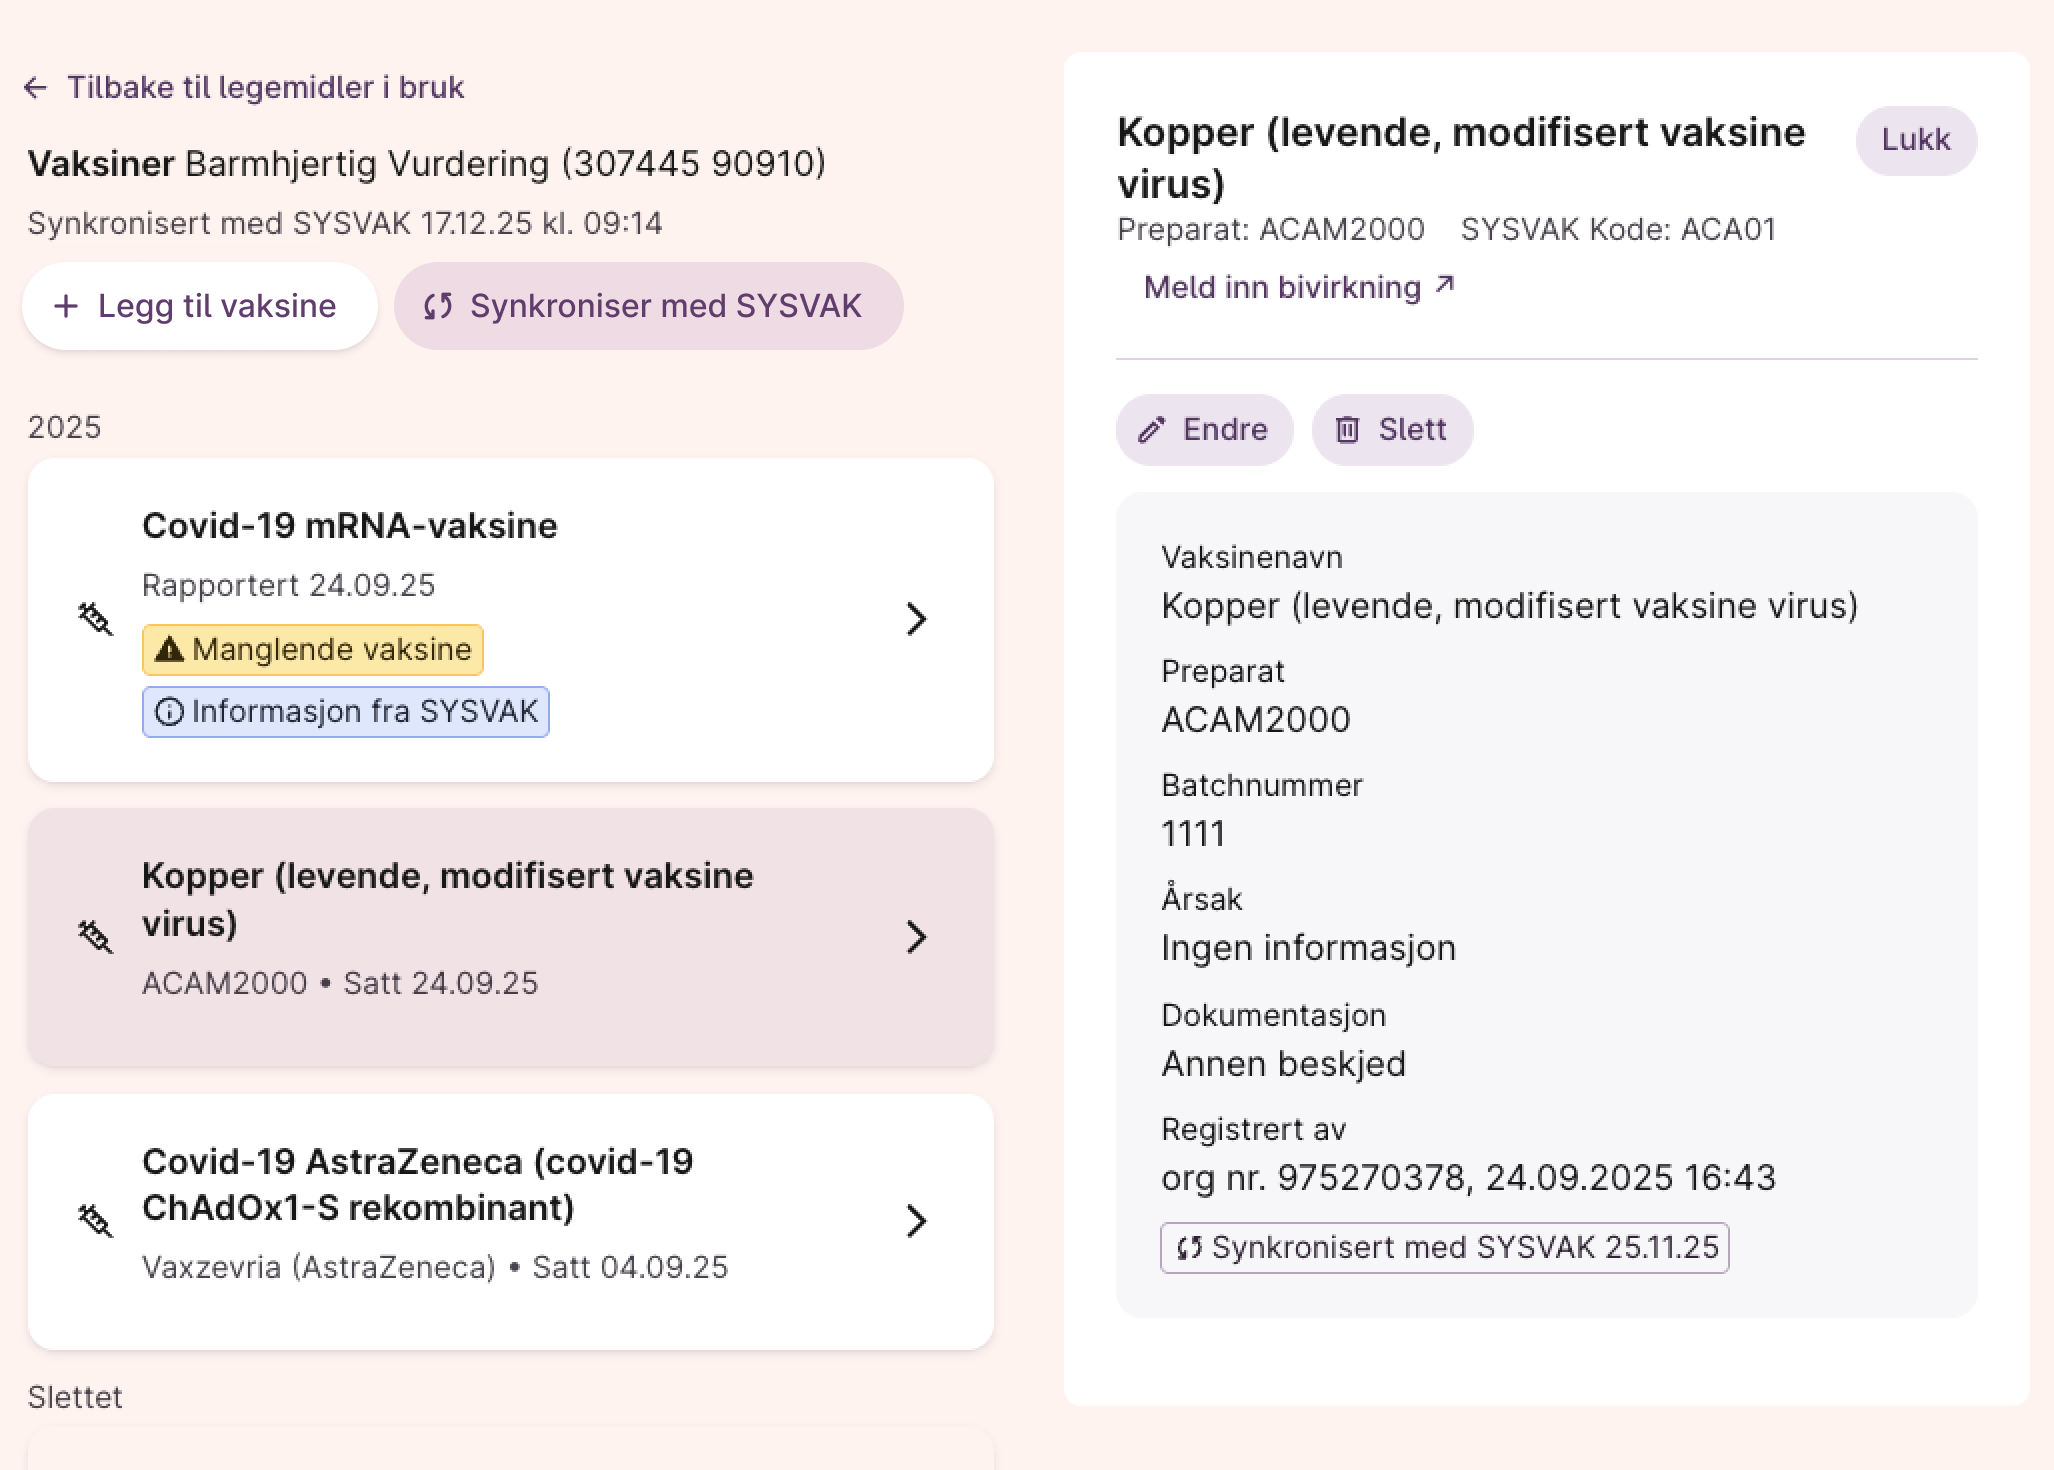Screen dimensions: 2054x1470
Task: Click the warning triangle on Manglende vaksine
Action: pyautogui.click(x=169, y=650)
